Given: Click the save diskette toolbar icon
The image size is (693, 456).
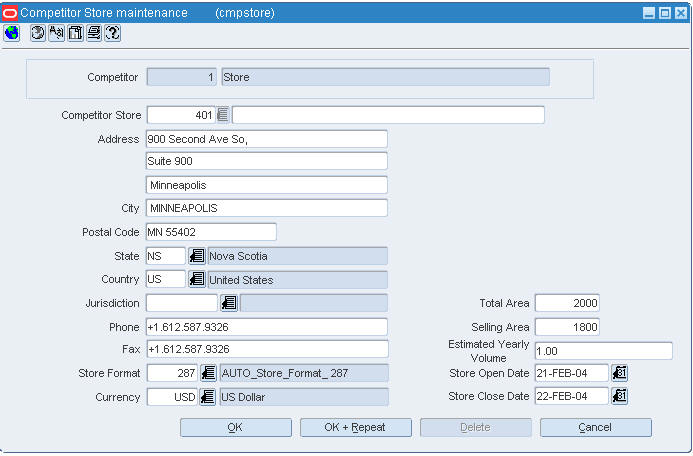Looking at the screenshot, I should [75, 33].
